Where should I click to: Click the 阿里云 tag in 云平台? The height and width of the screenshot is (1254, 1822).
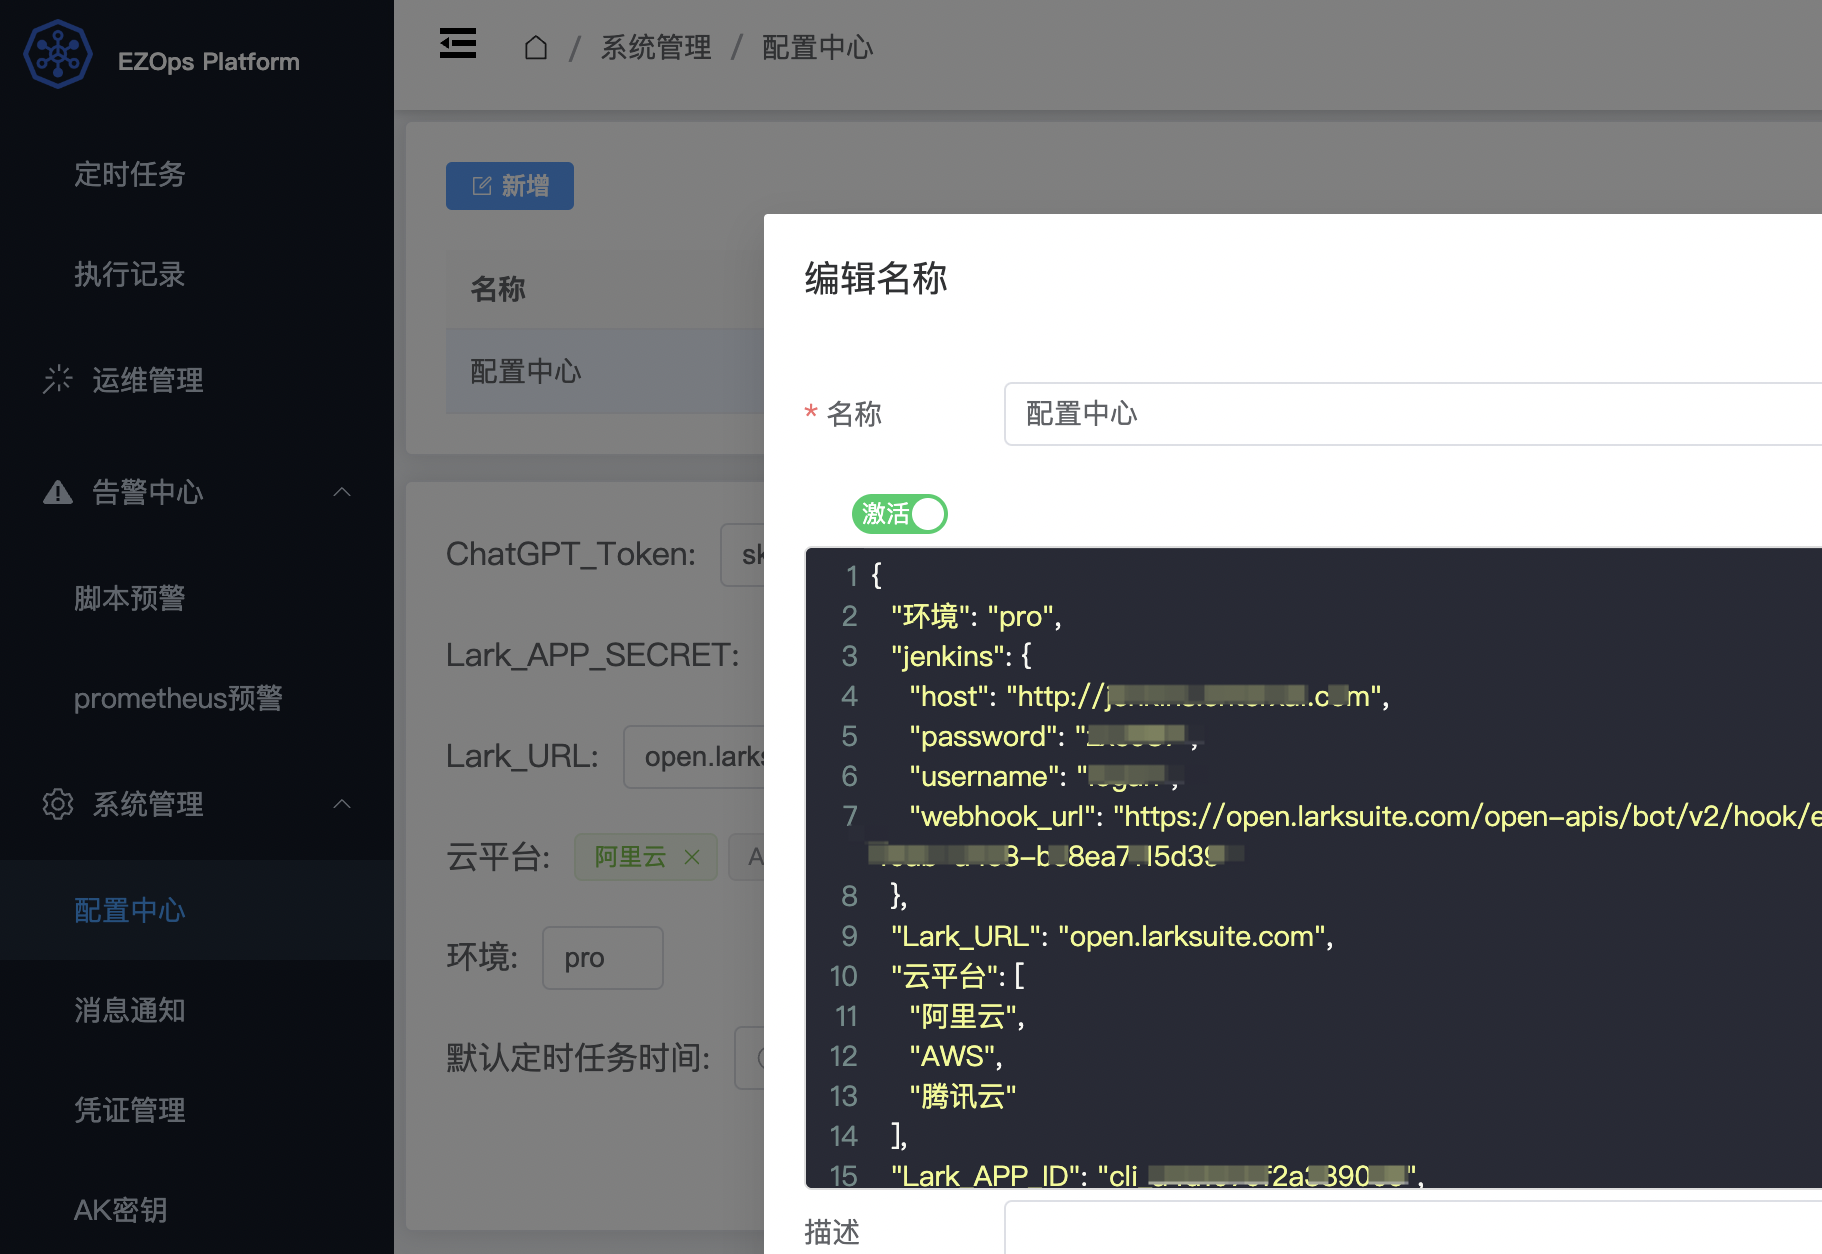pos(645,857)
